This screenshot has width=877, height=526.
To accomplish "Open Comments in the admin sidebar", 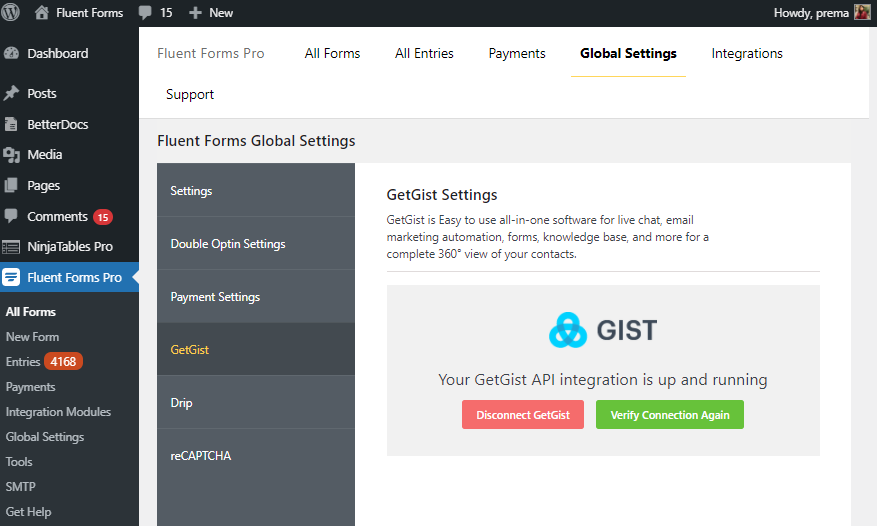I will tap(69, 216).
